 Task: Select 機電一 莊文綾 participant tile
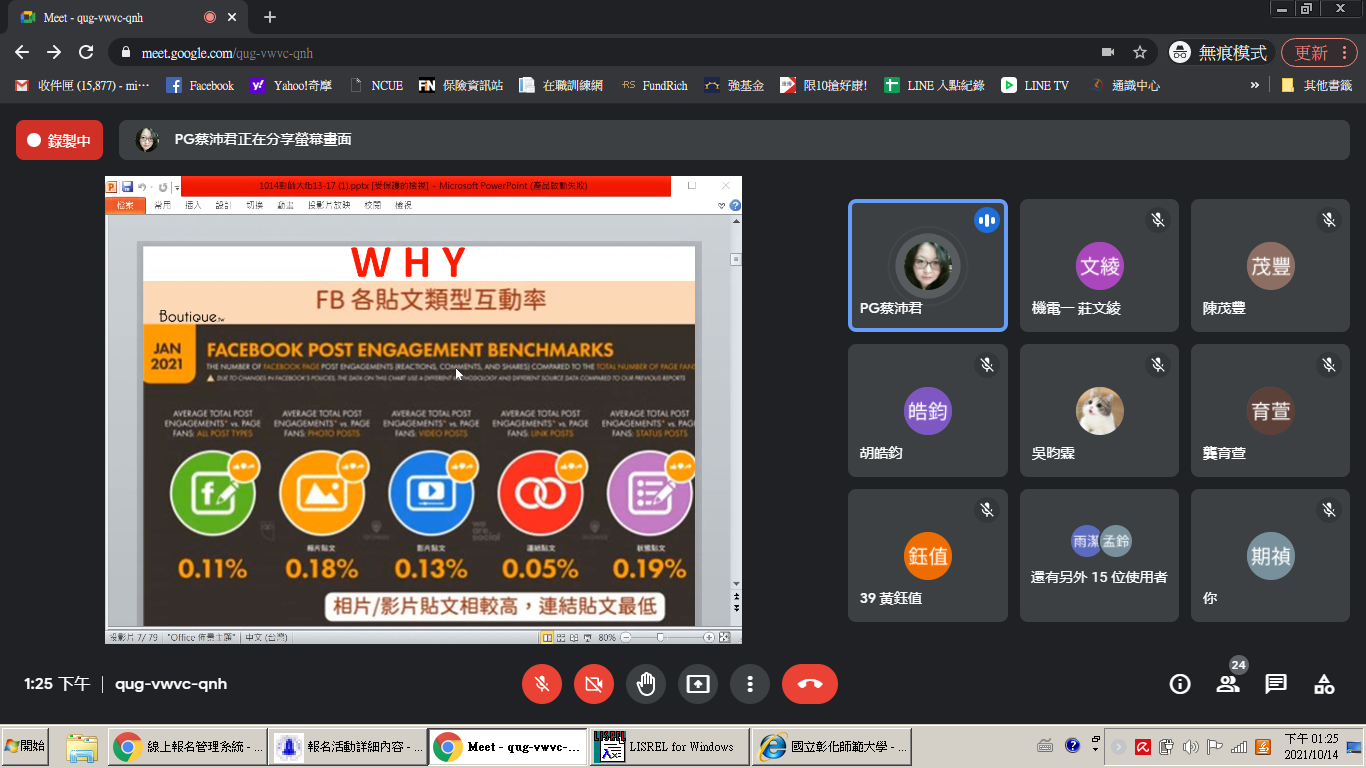[1100, 265]
